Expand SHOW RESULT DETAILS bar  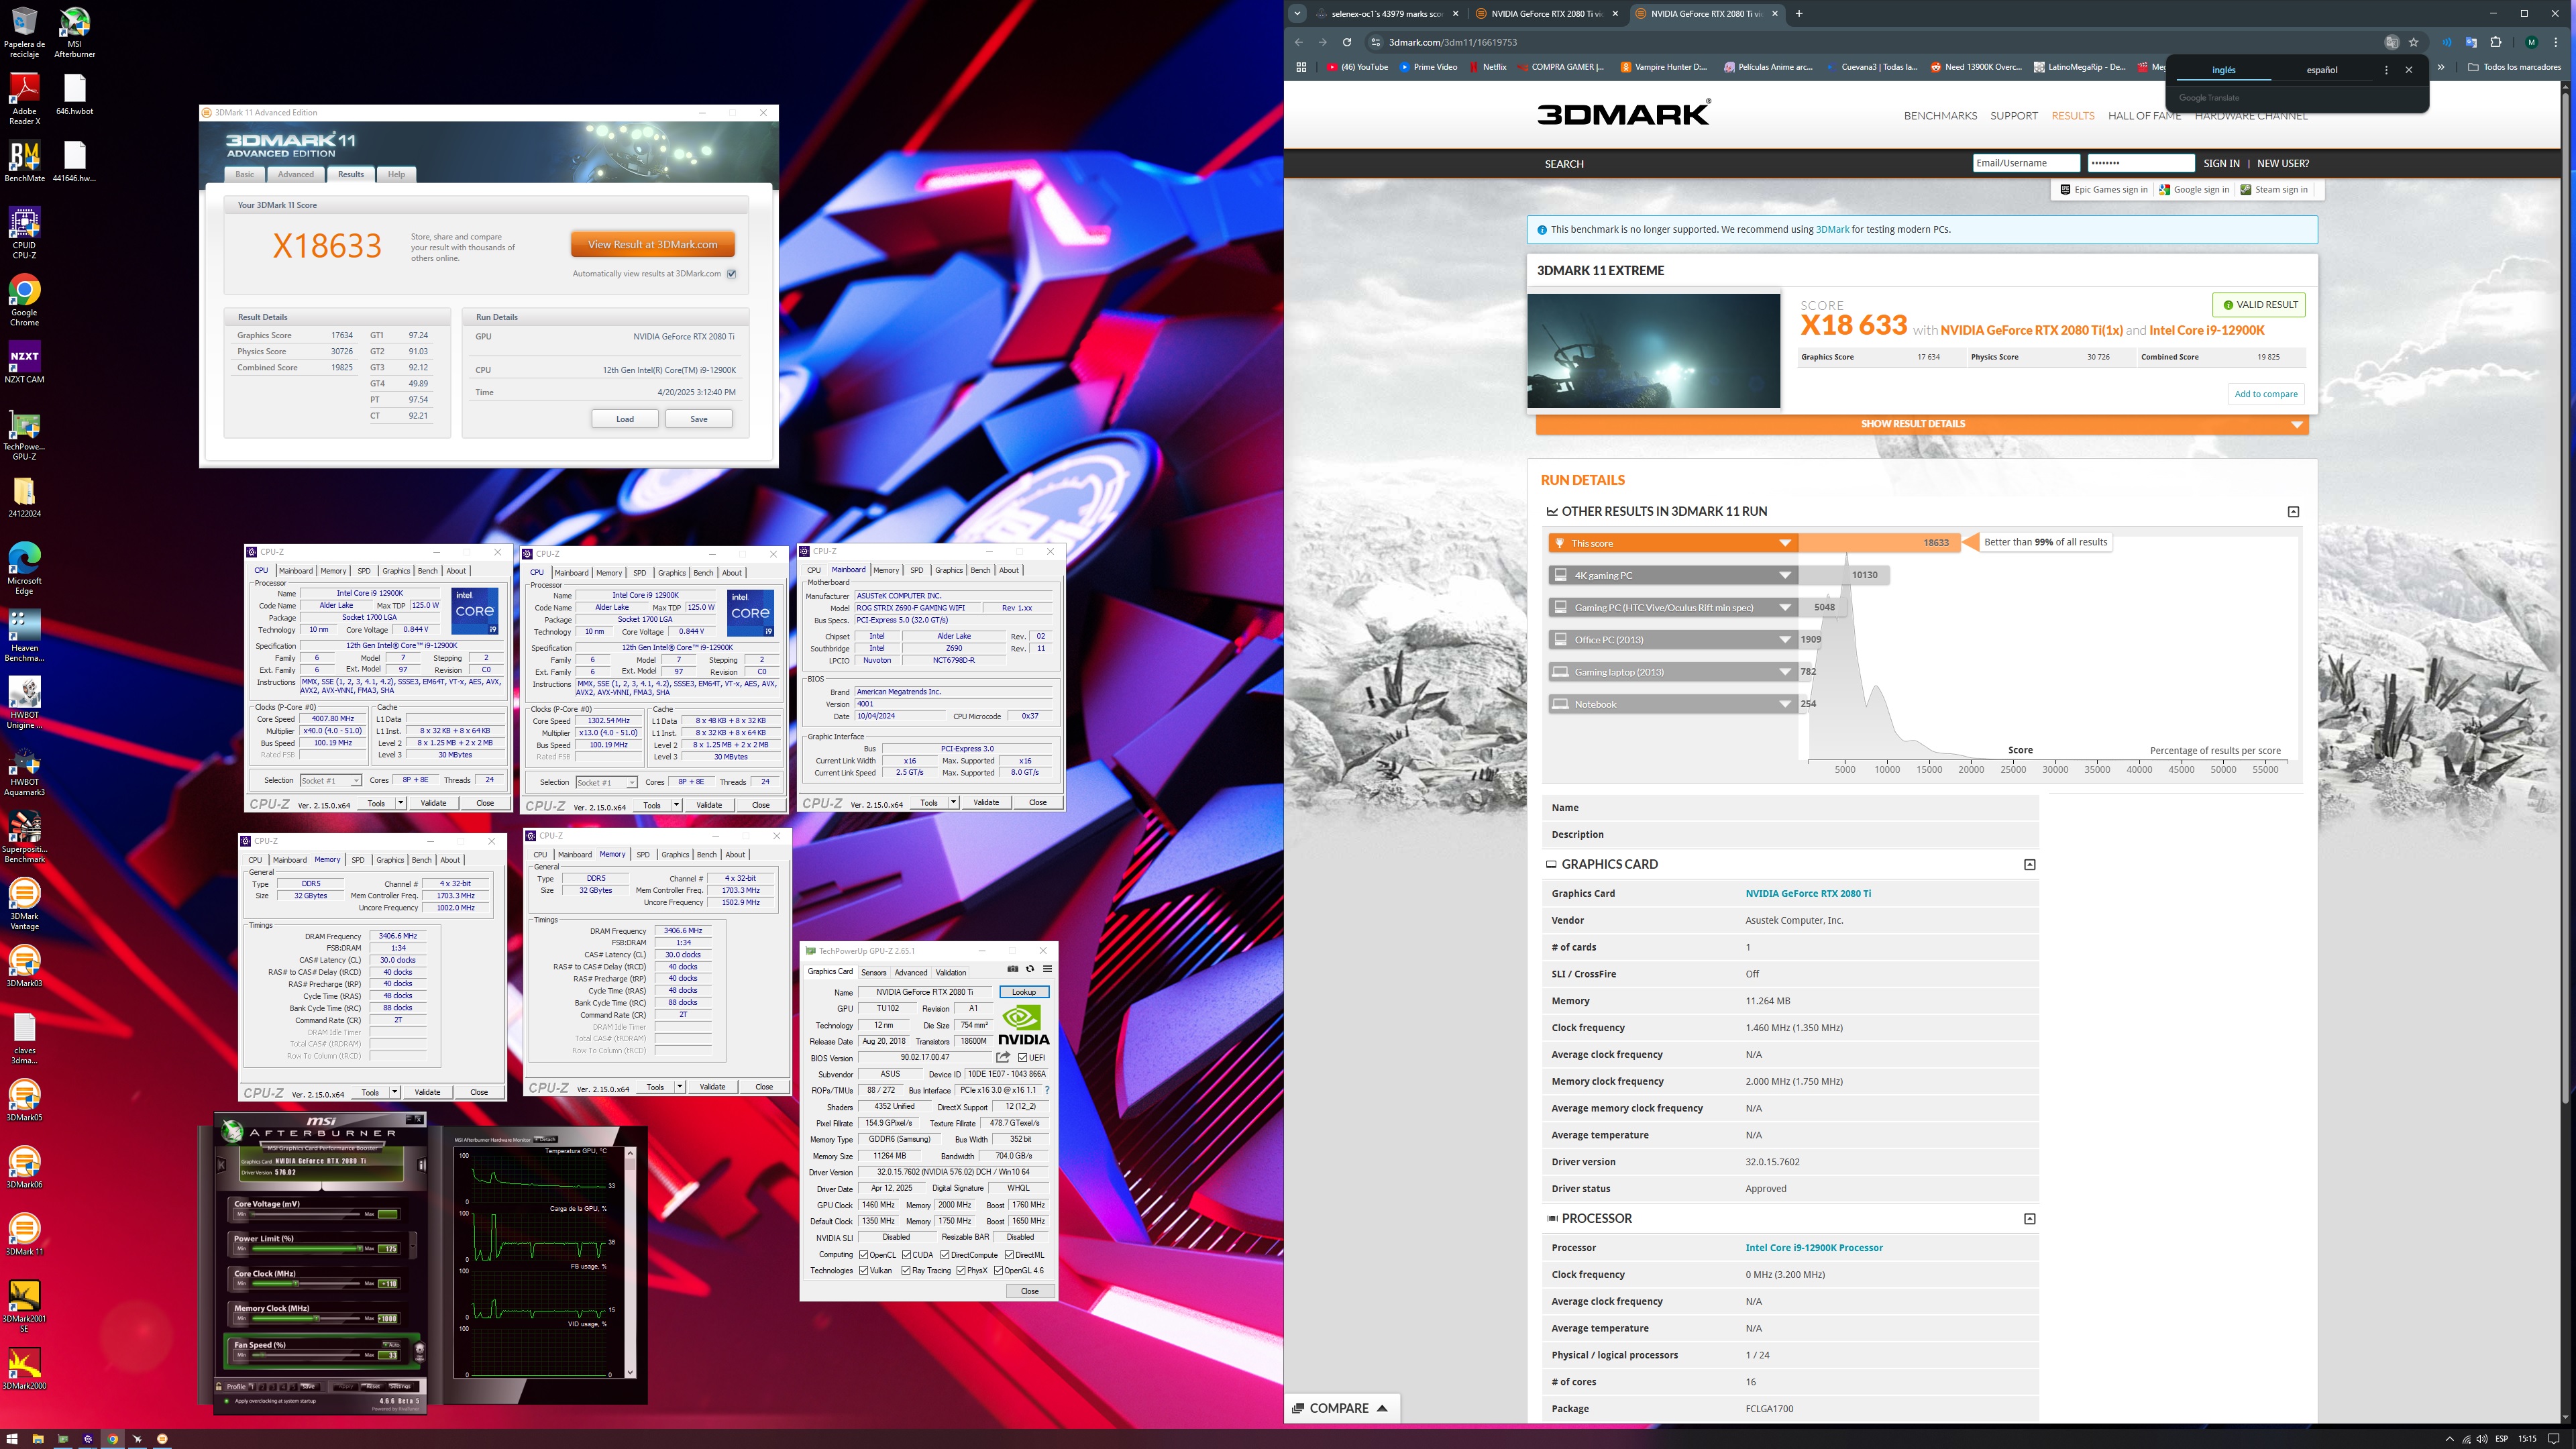click(x=1921, y=424)
